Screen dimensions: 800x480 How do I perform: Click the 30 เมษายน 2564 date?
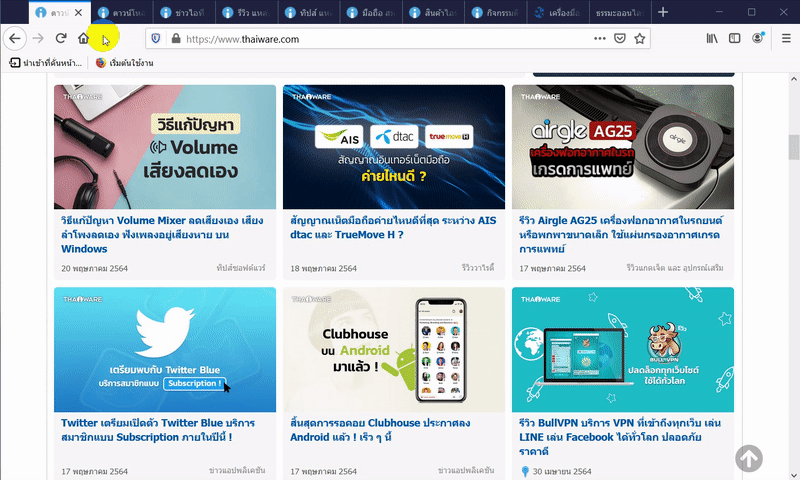562,471
